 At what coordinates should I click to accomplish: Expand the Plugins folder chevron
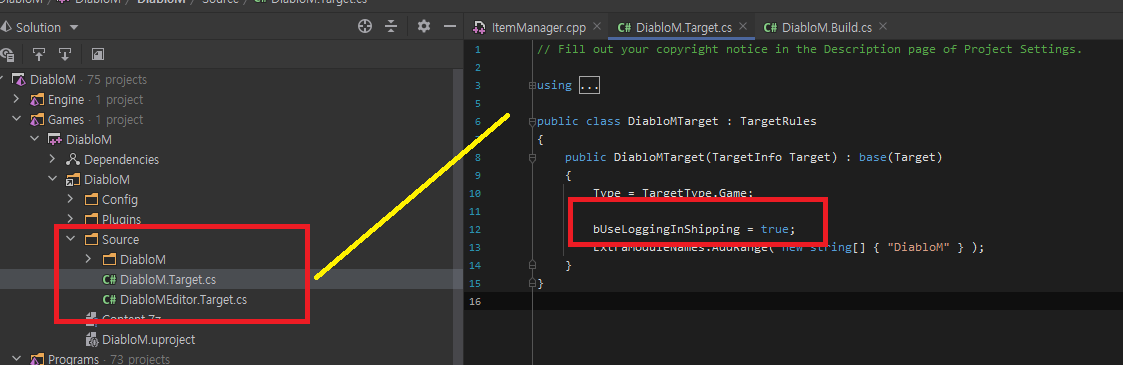pos(70,219)
